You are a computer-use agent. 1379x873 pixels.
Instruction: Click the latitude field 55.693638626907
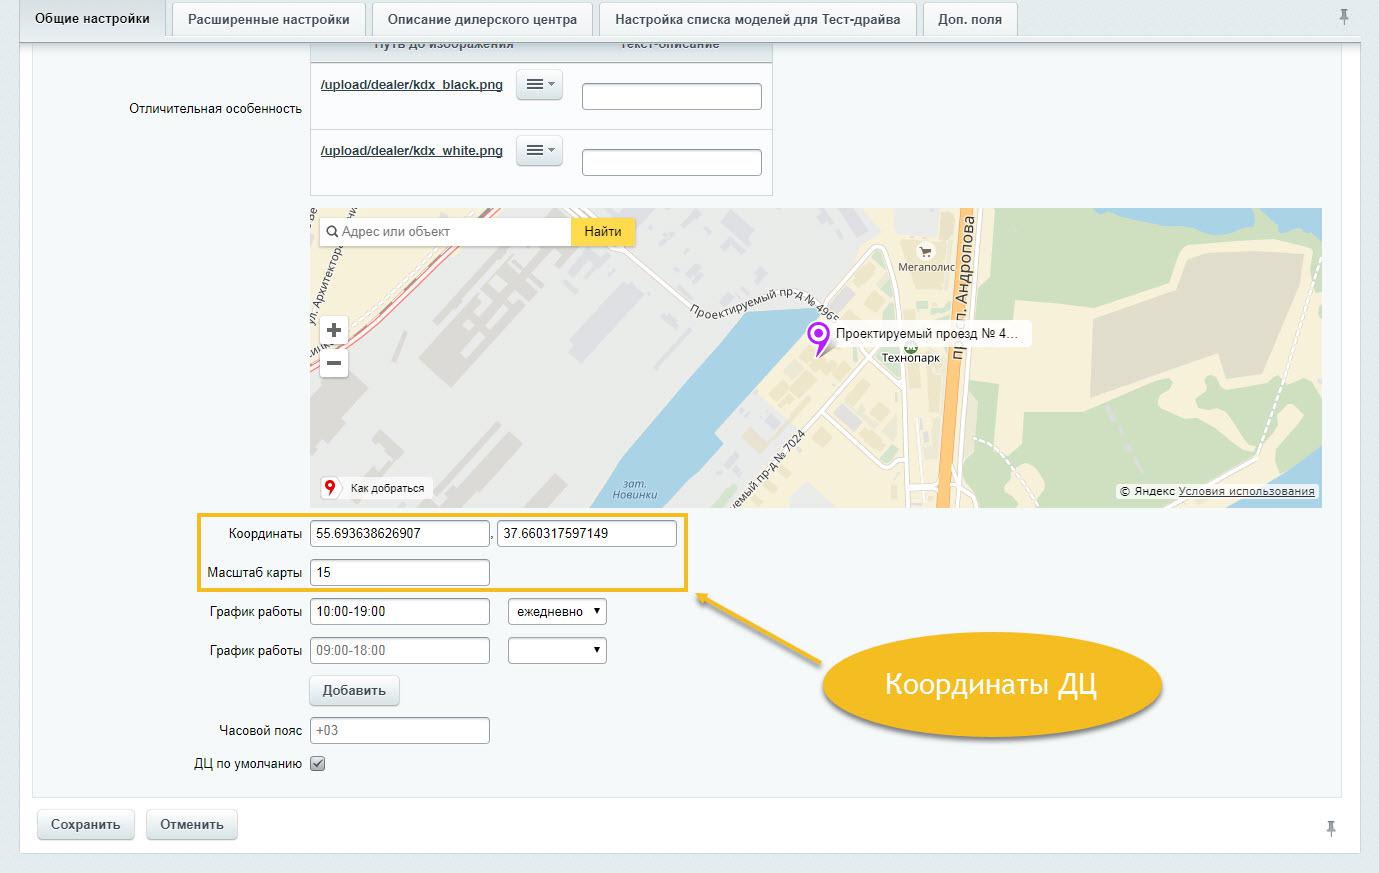[400, 533]
